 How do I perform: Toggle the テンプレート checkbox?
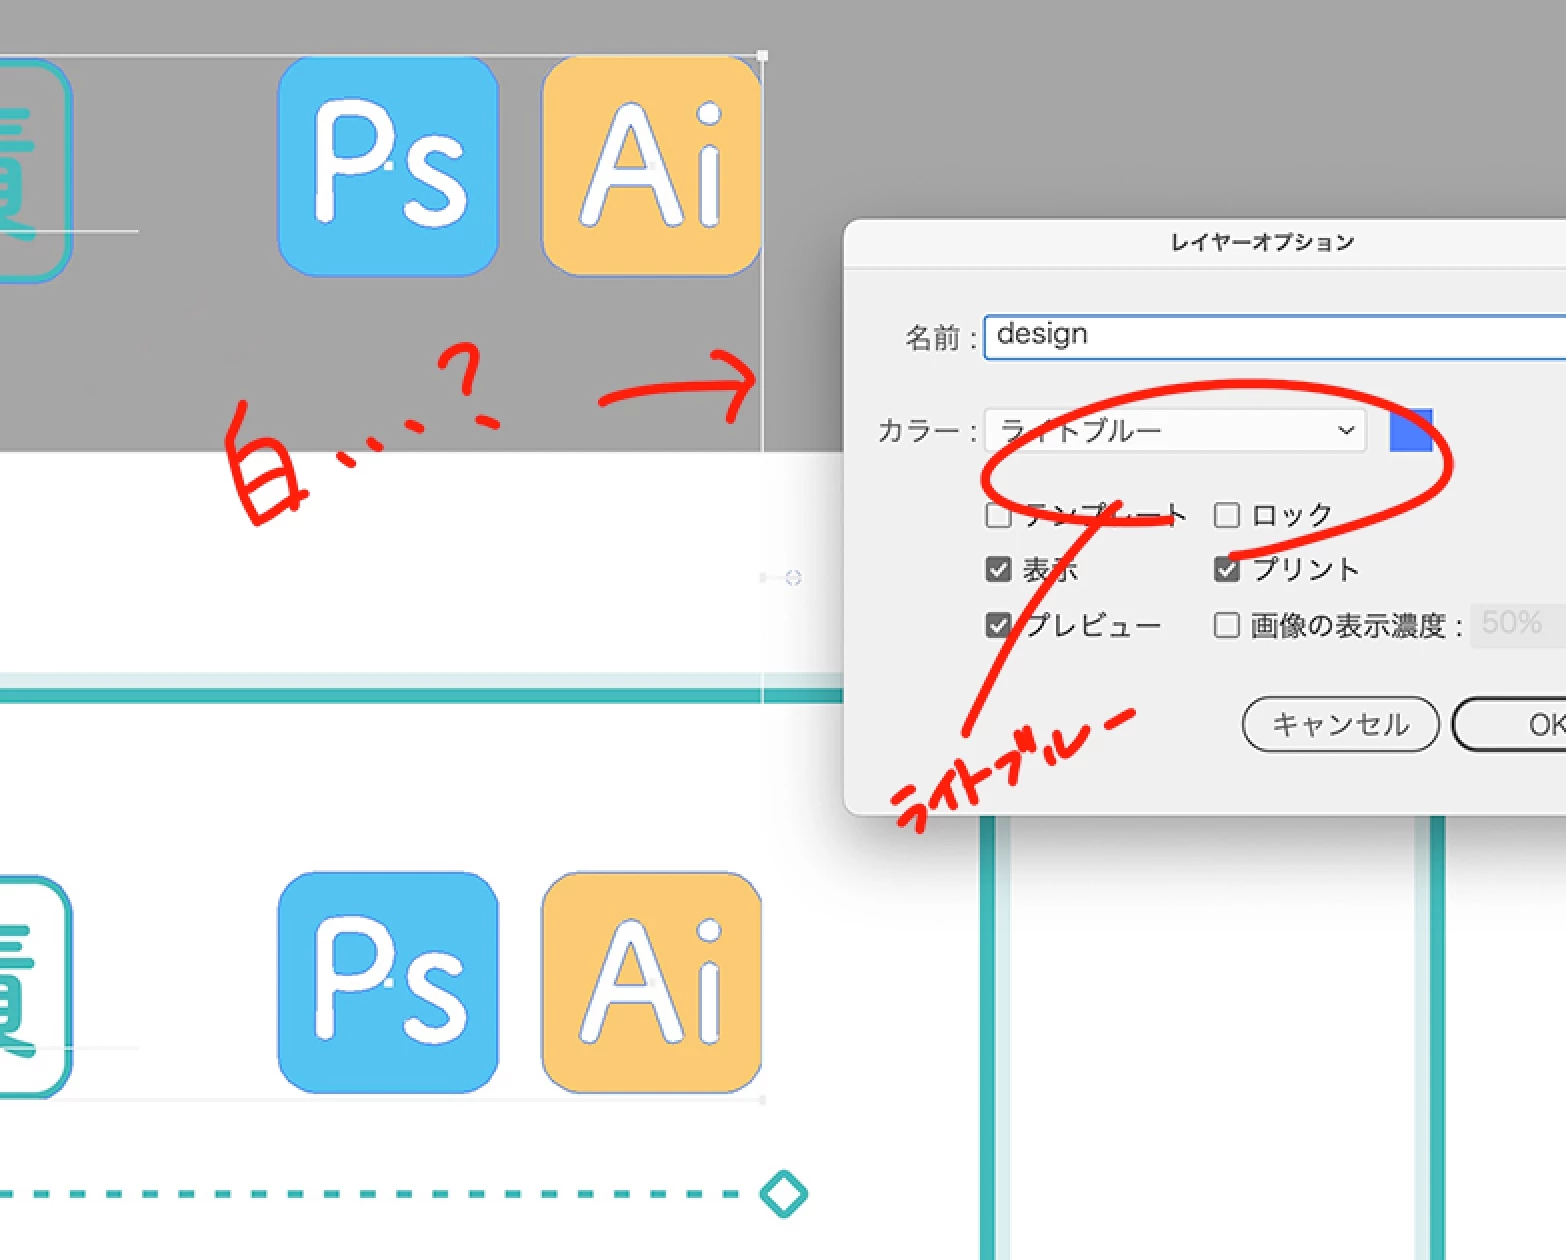tap(998, 515)
